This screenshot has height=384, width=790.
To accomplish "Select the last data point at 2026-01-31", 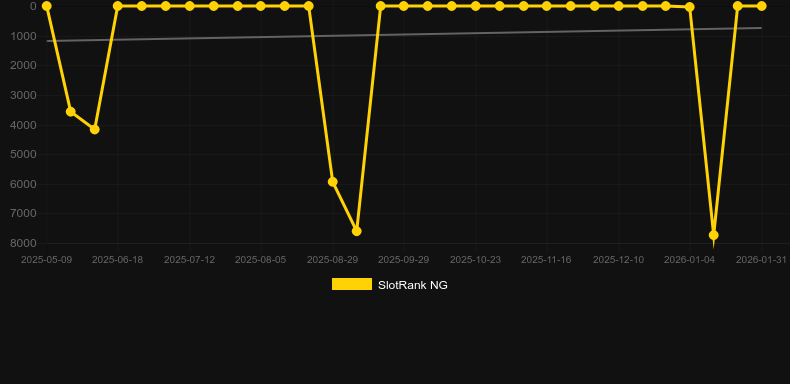I will point(761,6).
